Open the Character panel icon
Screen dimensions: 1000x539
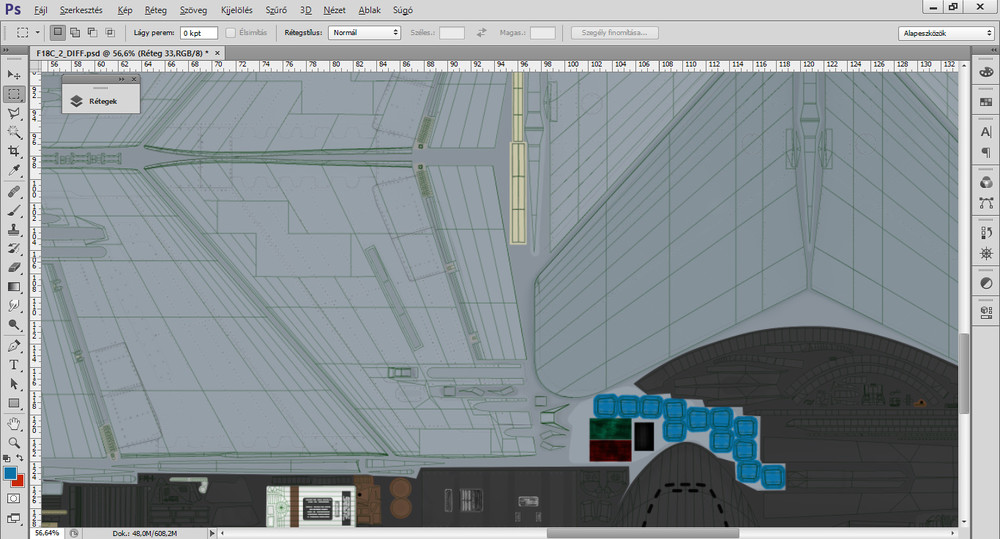(986, 132)
